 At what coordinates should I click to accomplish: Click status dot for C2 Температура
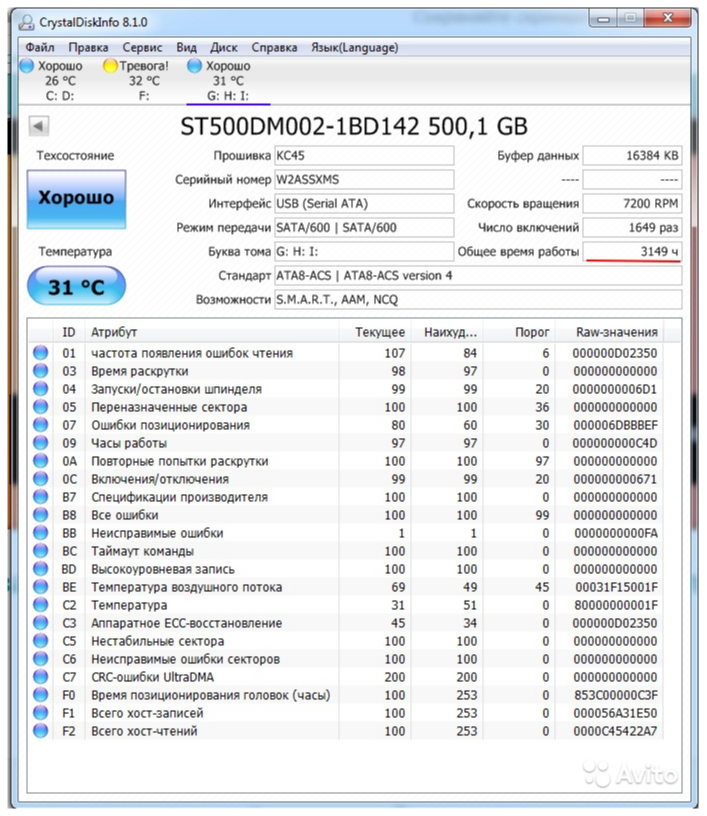tap(41, 605)
